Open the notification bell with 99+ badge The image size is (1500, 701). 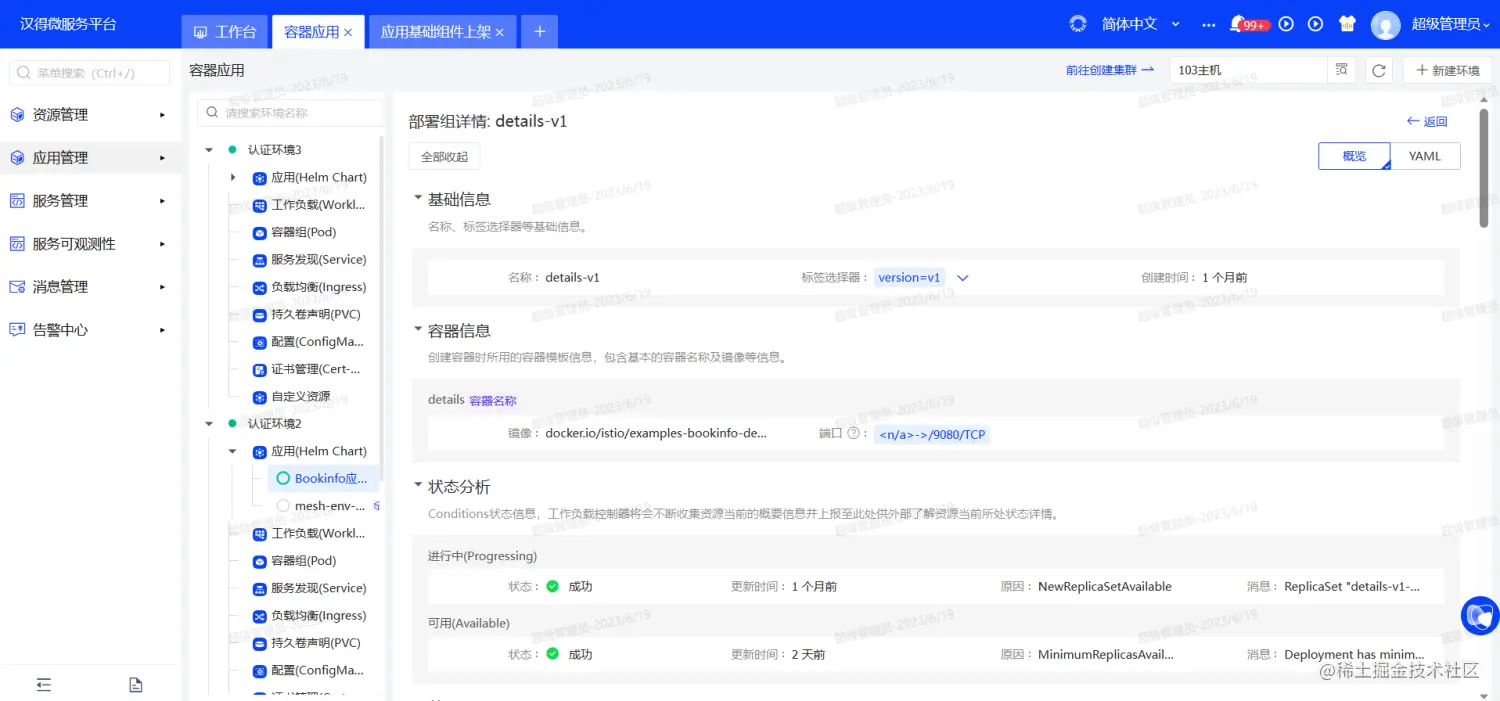(x=1238, y=24)
